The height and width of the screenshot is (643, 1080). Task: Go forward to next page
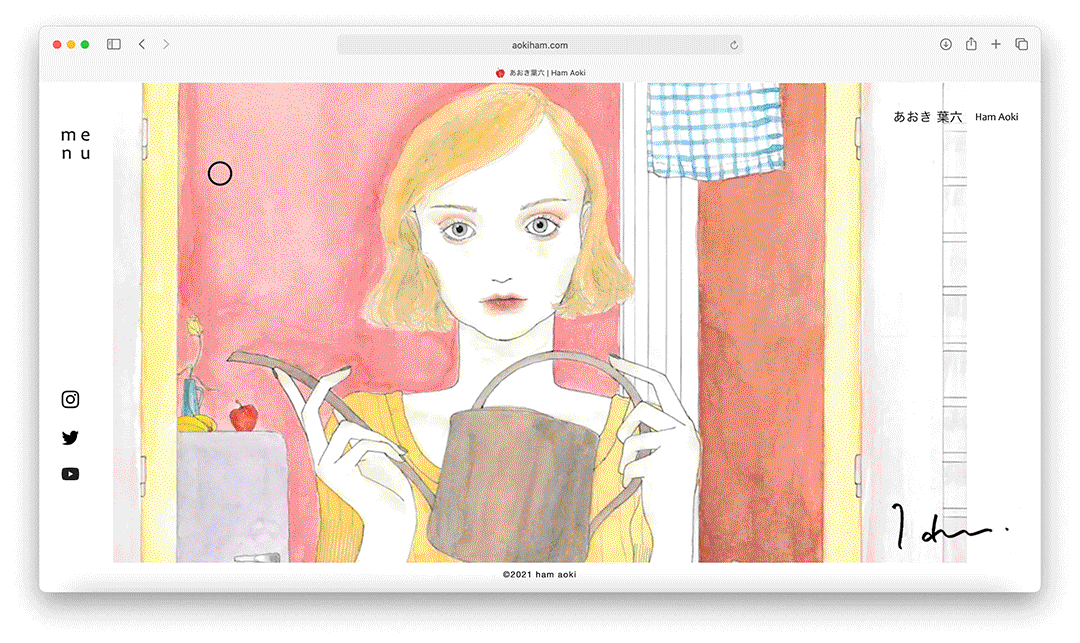pyautogui.click(x=166, y=45)
